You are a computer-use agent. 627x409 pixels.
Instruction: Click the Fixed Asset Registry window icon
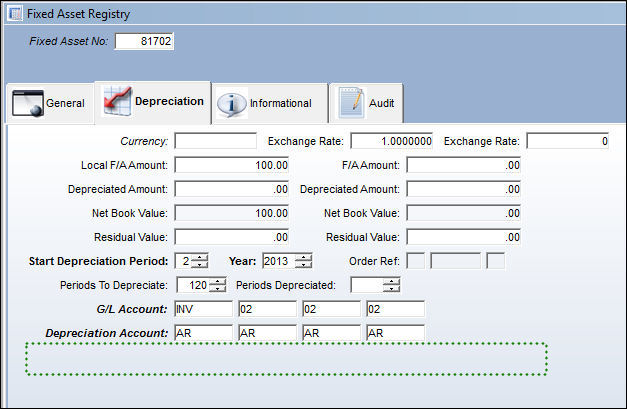15,14
